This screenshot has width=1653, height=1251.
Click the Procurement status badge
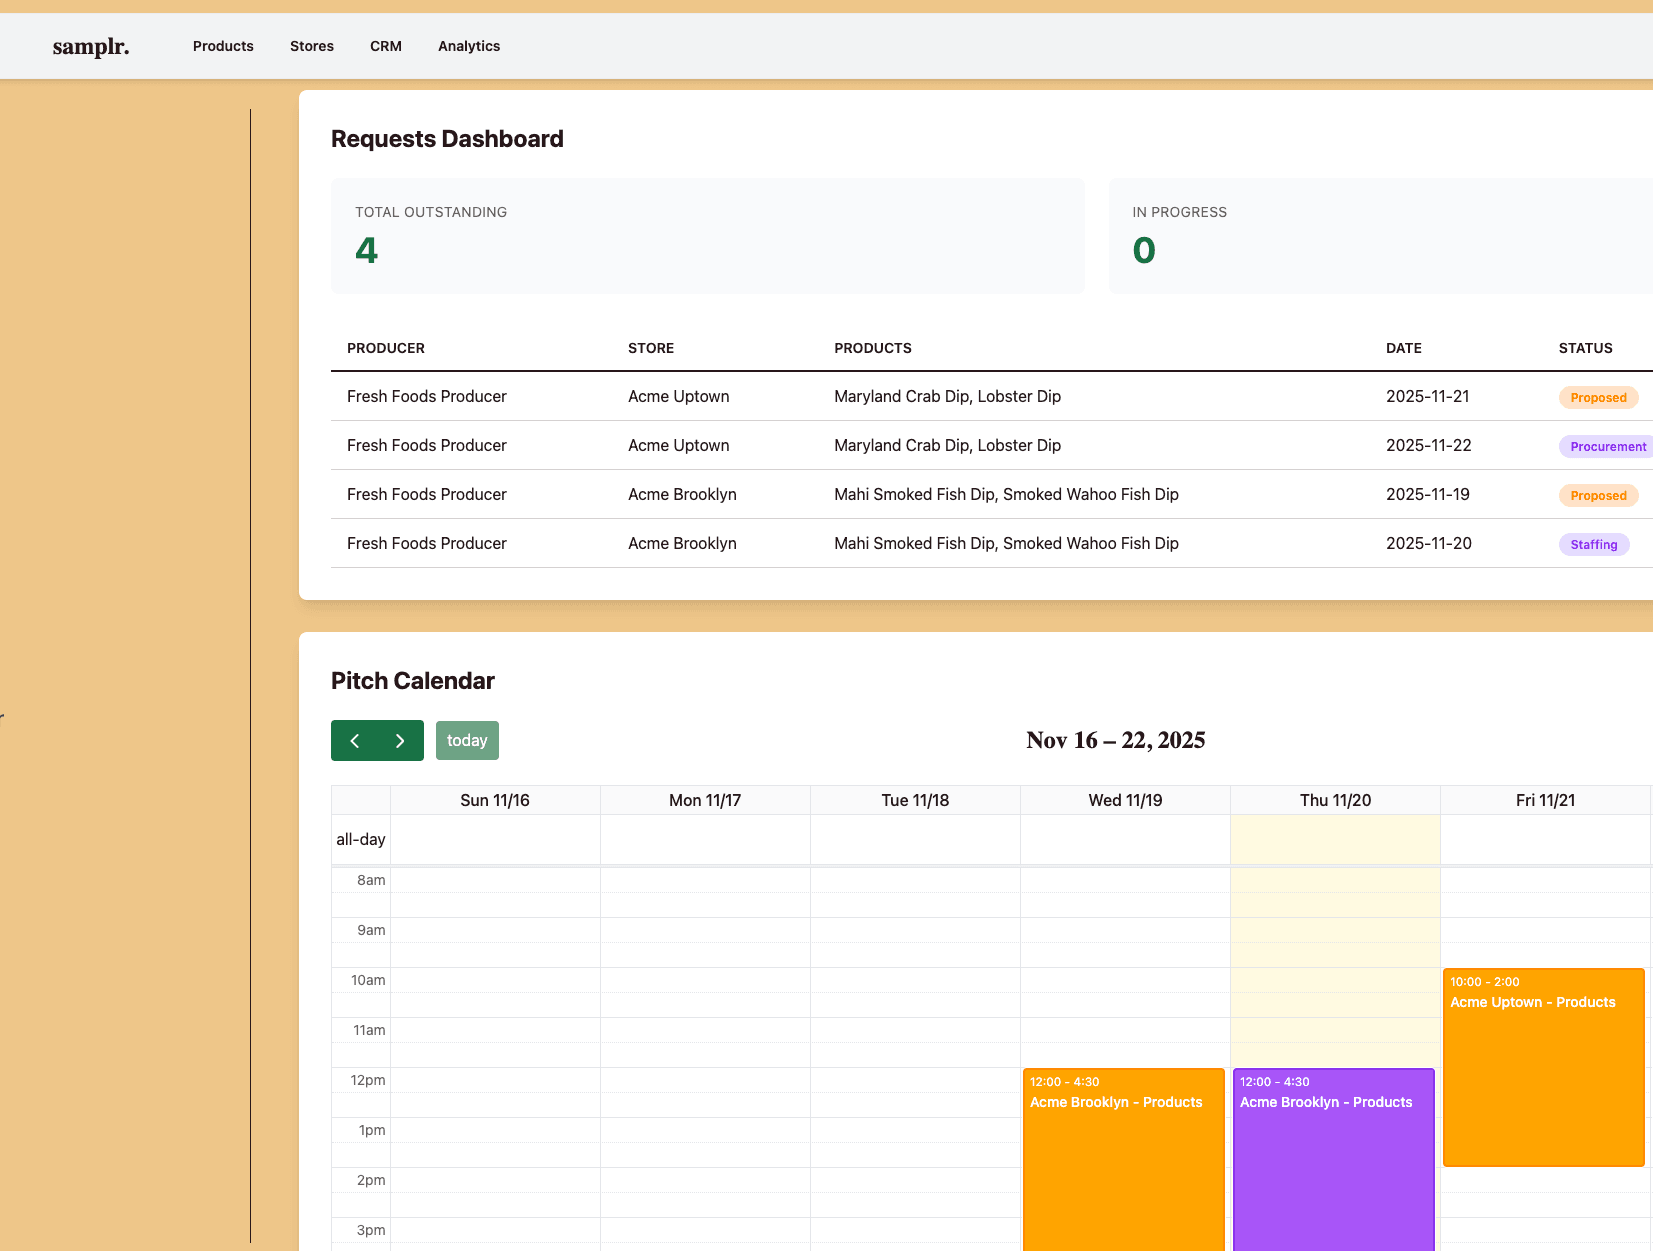click(1607, 447)
